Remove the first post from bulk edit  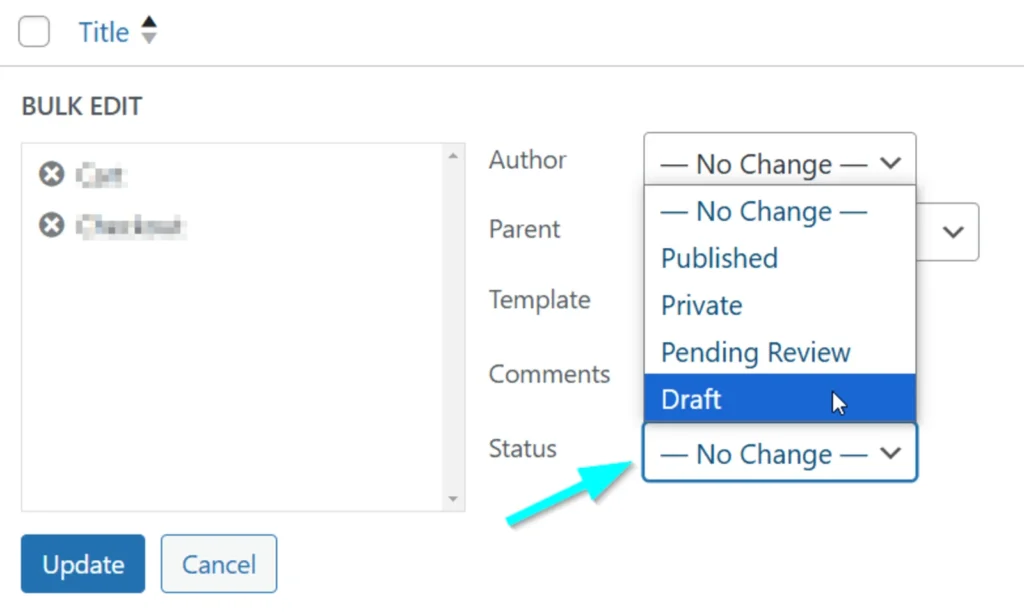click(51, 173)
